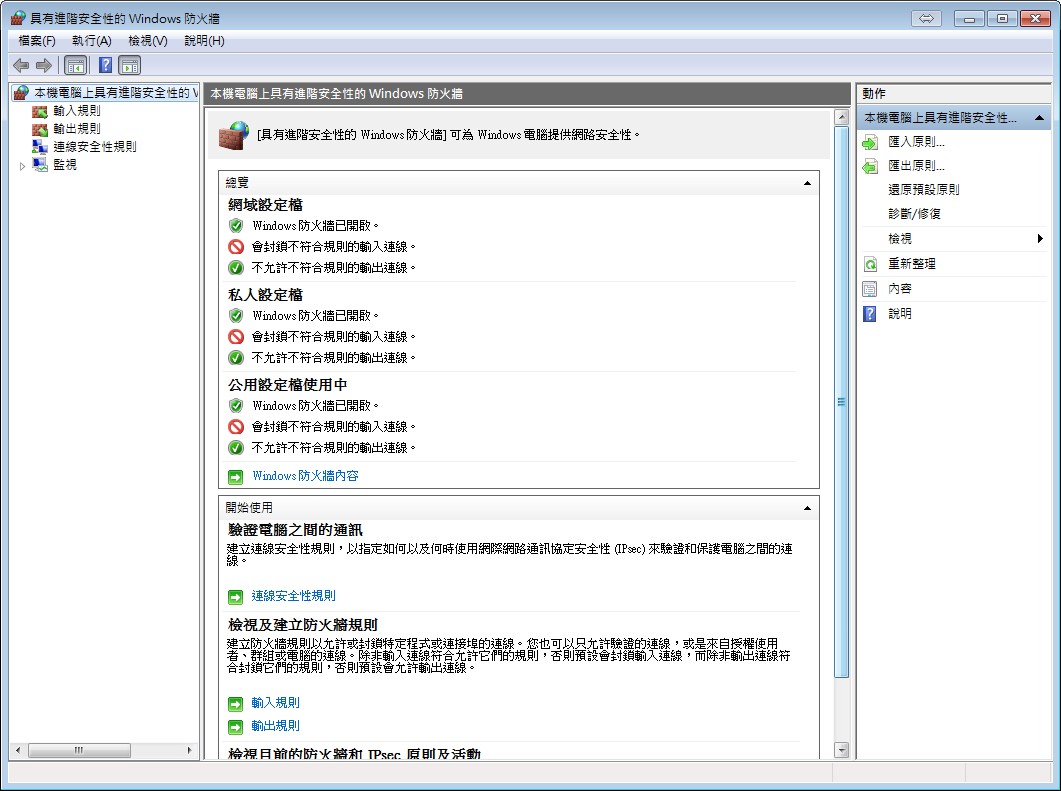Select the root 本機電腦上具有進階安全性的 tree node
The height and width of the screenshot is (791, 1061).
coord(115,93)
